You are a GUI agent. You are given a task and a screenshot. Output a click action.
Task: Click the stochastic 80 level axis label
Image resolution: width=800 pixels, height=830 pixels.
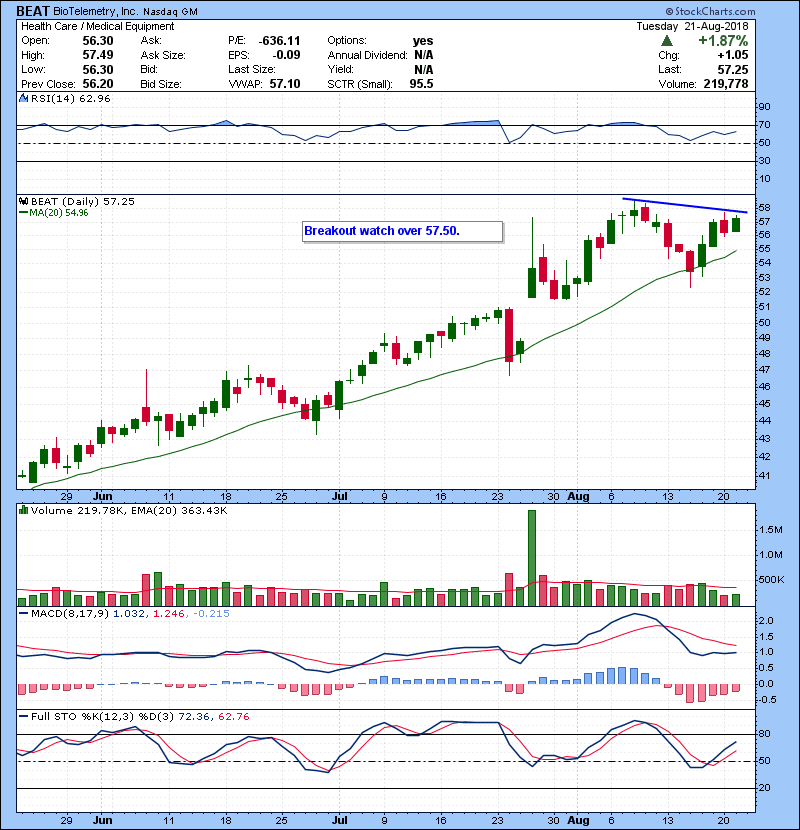point(765,734)
